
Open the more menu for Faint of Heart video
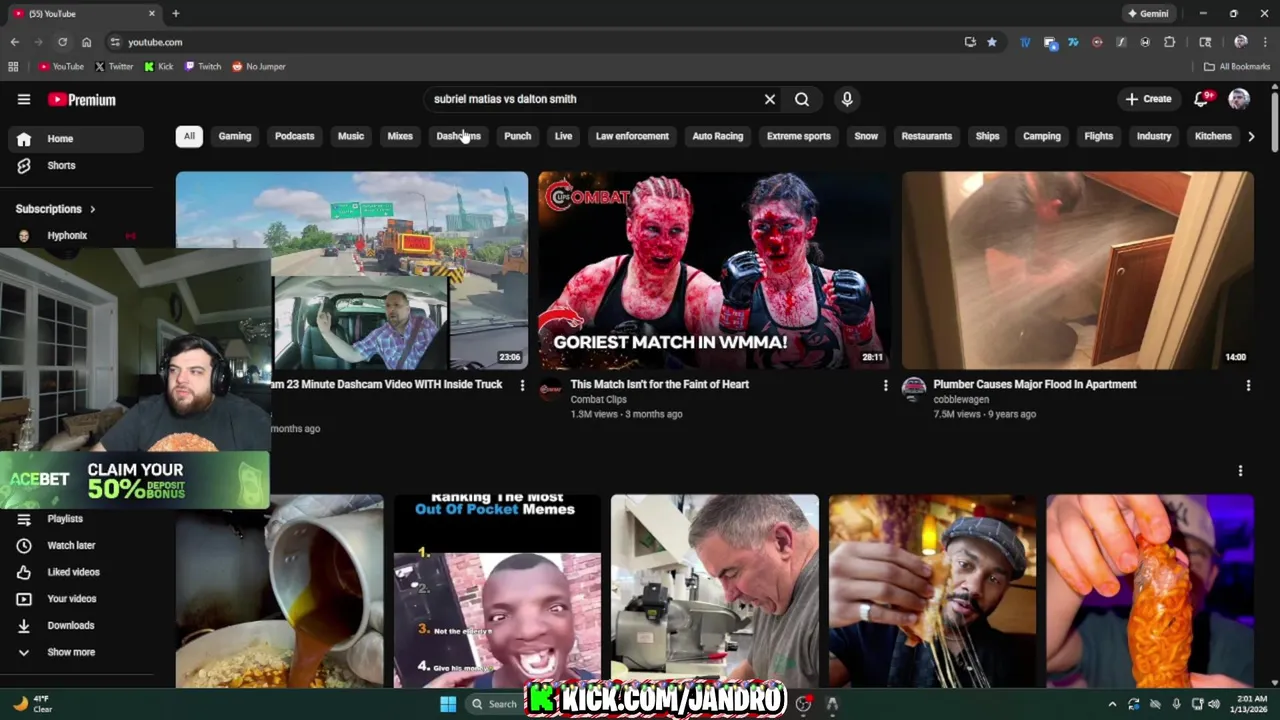(885, 385)
